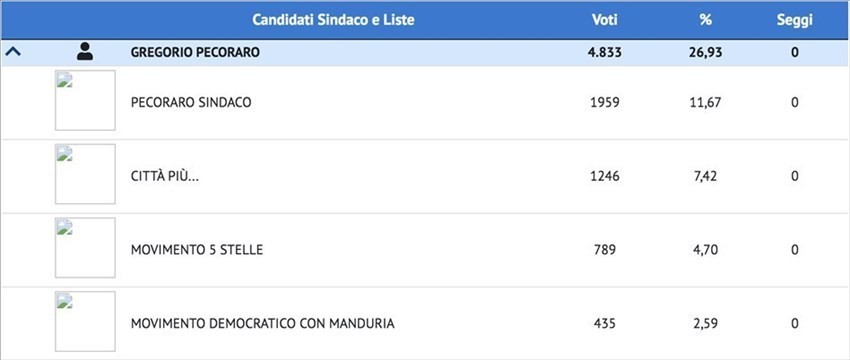Image resolution: width=850 pixels, height=360 pixels.
Task: Select the MOVIMENTO 5 STELLE list name
Action: (197, 250)
